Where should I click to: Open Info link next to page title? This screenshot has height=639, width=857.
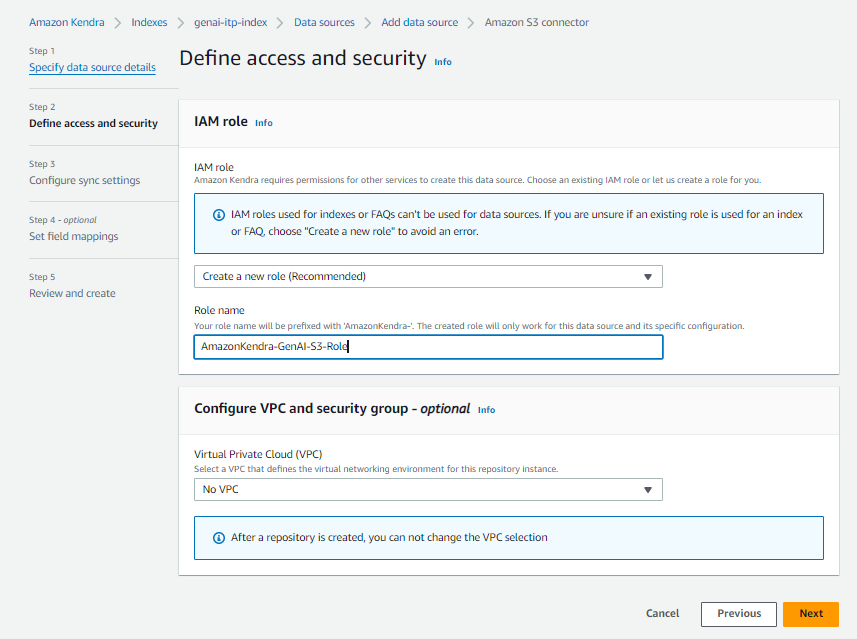(x=442, y=62)
